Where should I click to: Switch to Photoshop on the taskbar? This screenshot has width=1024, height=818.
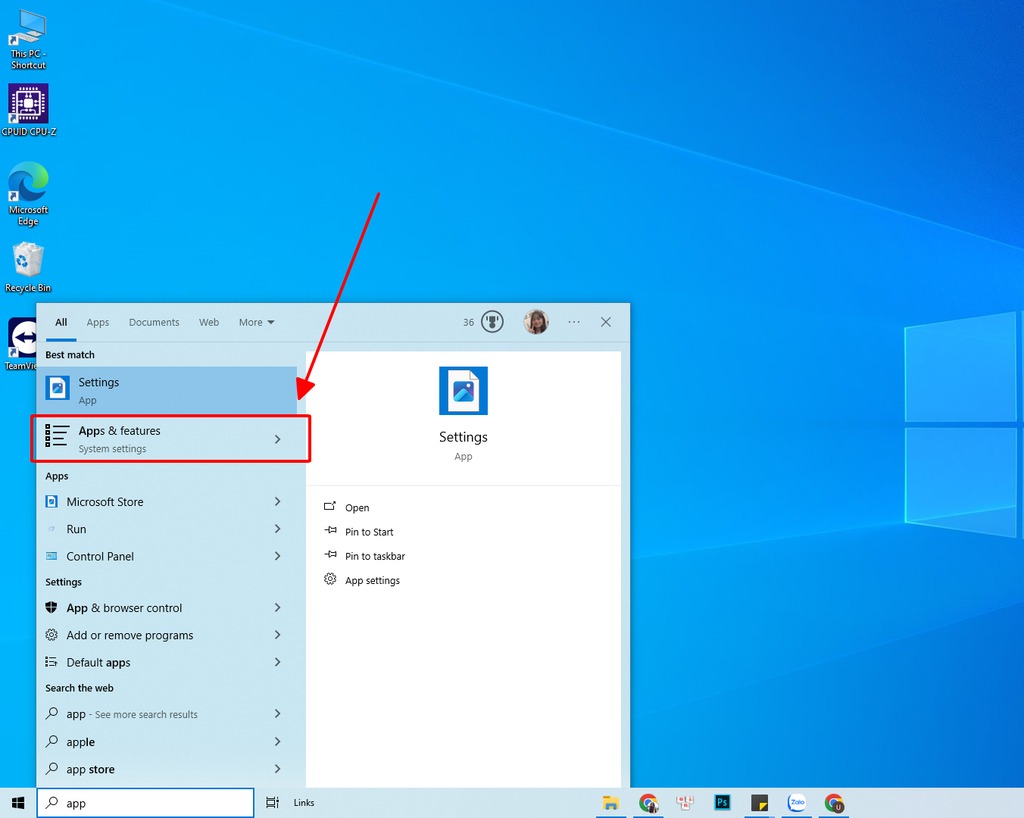tap(722, 802)
